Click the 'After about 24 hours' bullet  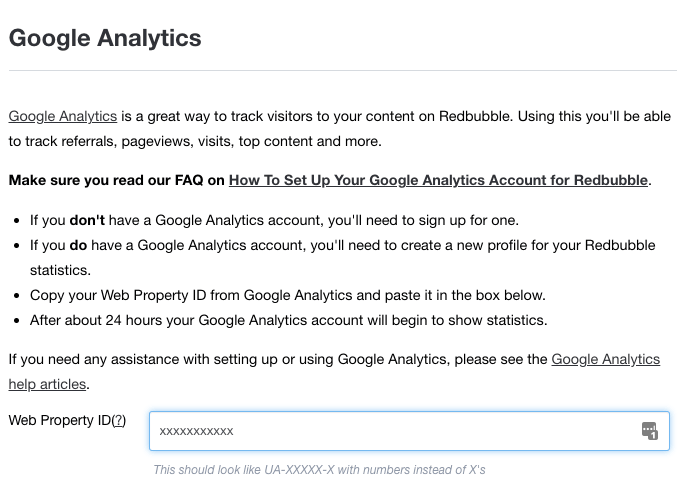coord(289,320)
